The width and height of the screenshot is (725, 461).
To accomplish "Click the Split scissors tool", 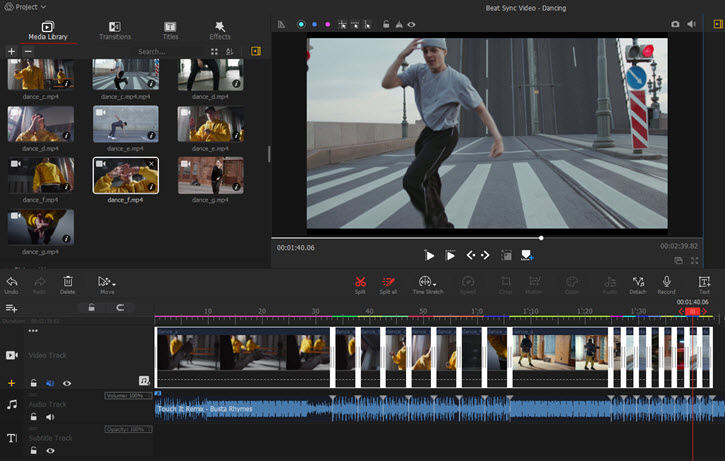I will (x=360, y=283).
